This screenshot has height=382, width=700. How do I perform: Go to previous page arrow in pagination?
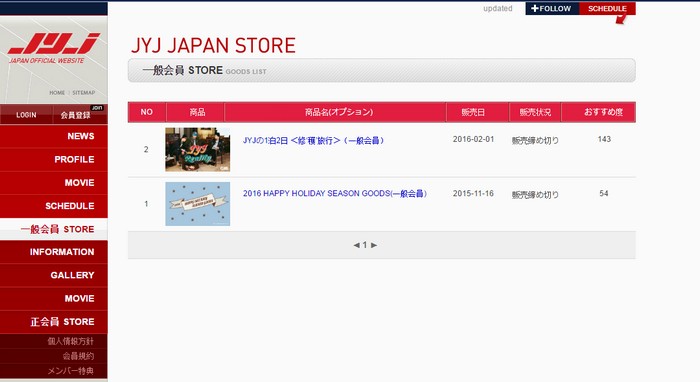[356, 245]
